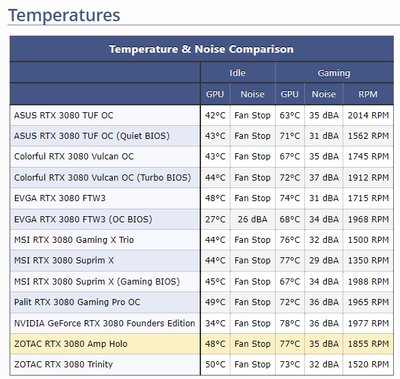The height and width of the screenshot is (379, 400).
Task: Click the 74°C gaming temperature cell
Action: (x=290, y=198)
